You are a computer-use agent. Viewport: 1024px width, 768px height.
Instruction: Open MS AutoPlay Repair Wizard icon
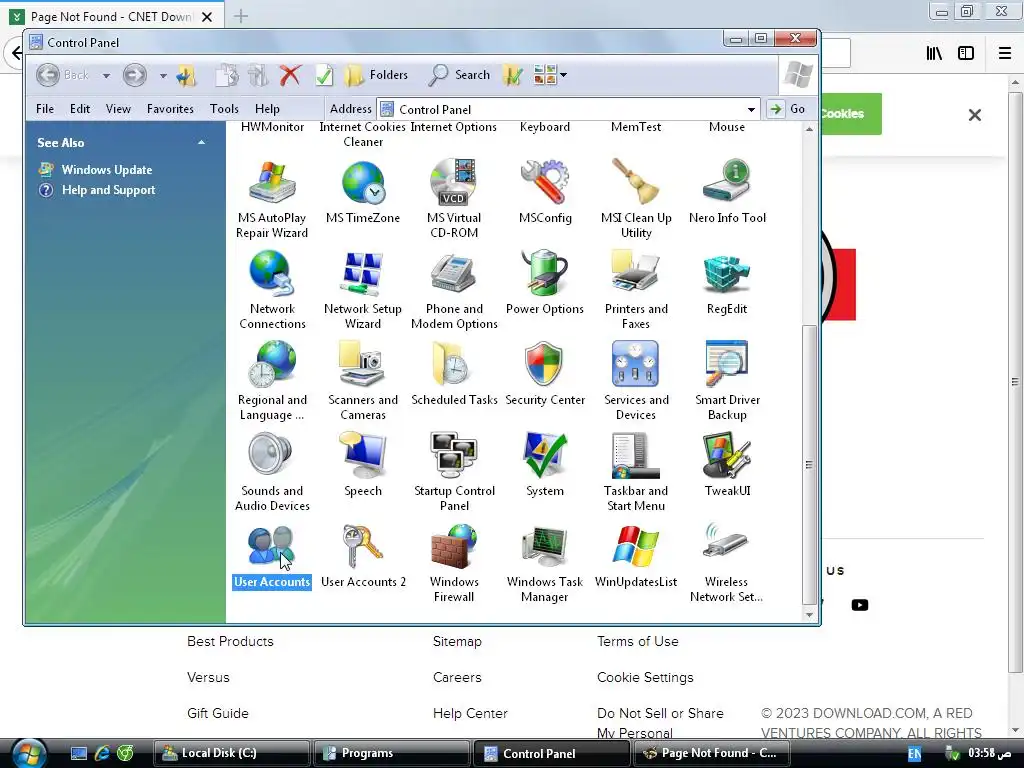[272, 182]
